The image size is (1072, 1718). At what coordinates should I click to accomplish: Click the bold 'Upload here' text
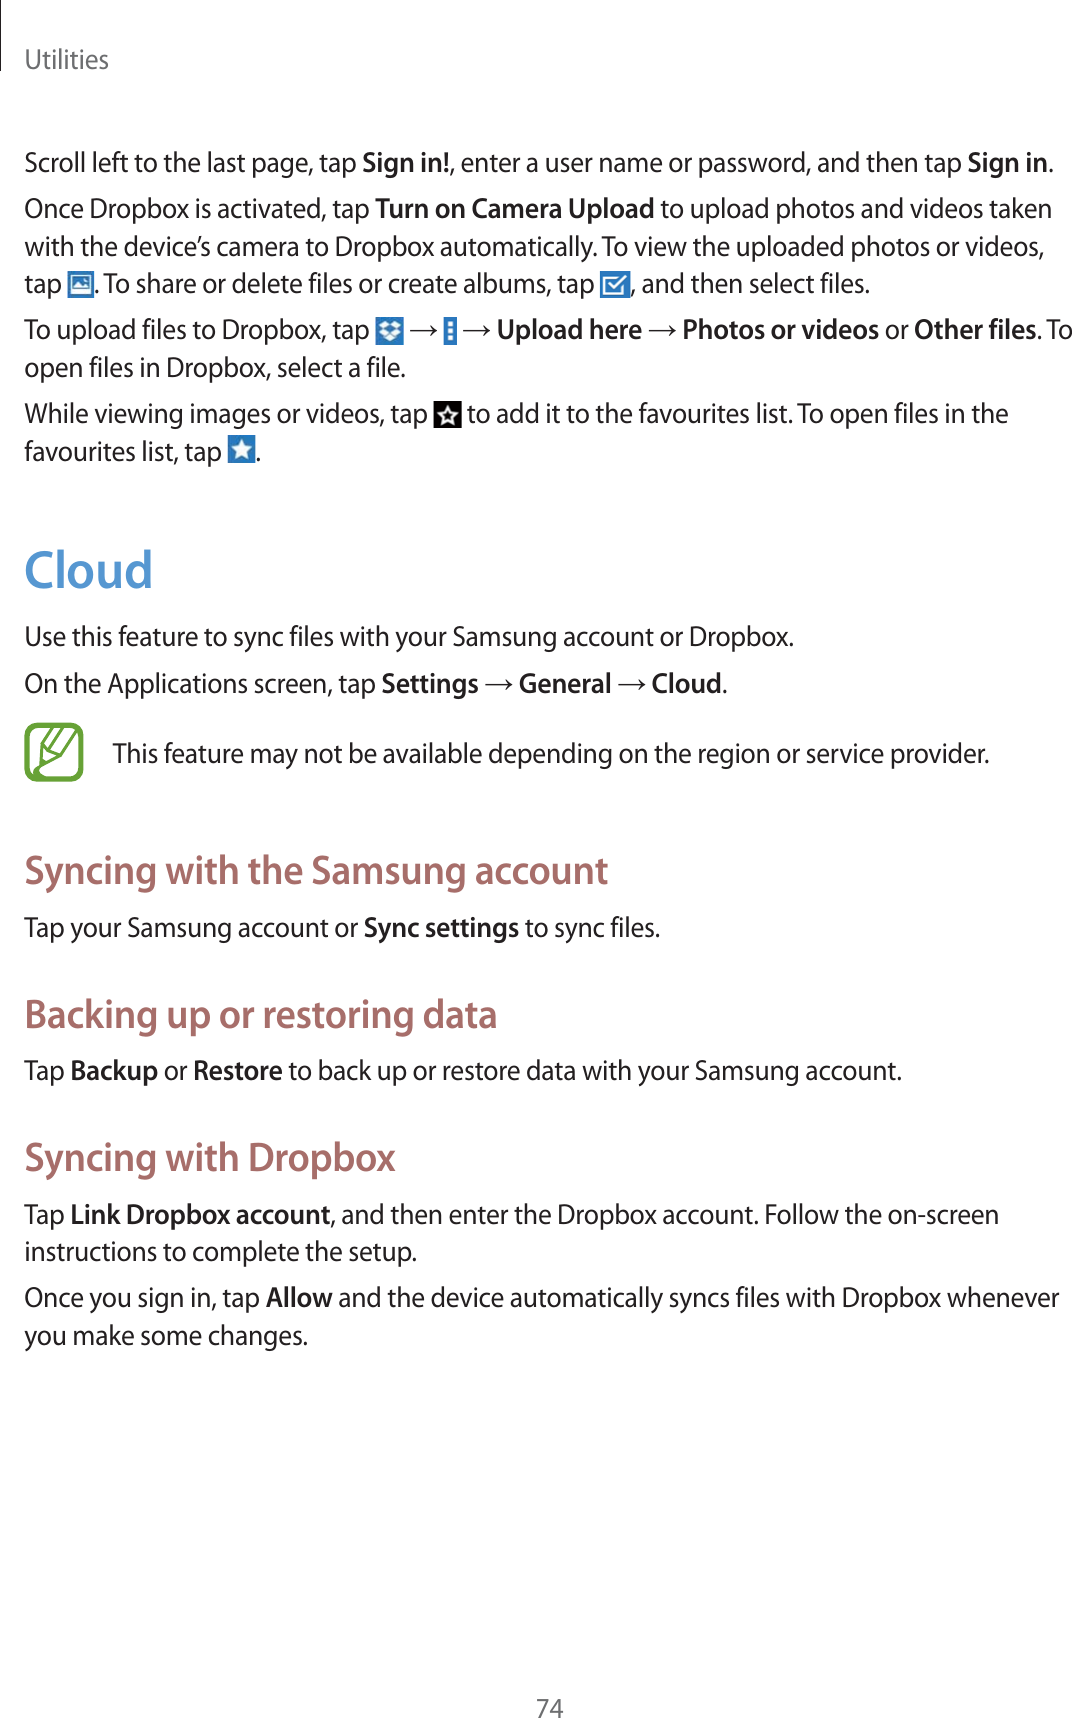[x=569, y=330]
